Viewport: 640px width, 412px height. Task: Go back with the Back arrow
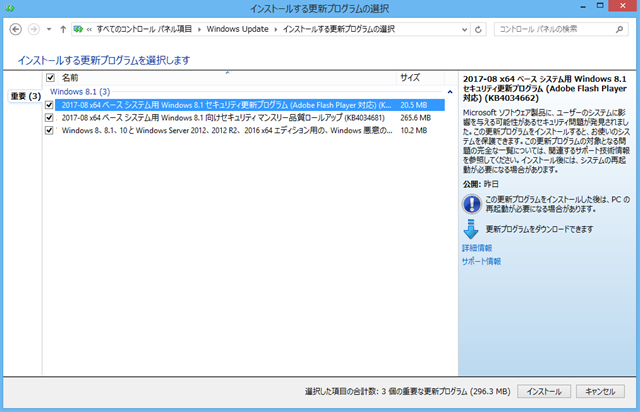tap(16, 29)
